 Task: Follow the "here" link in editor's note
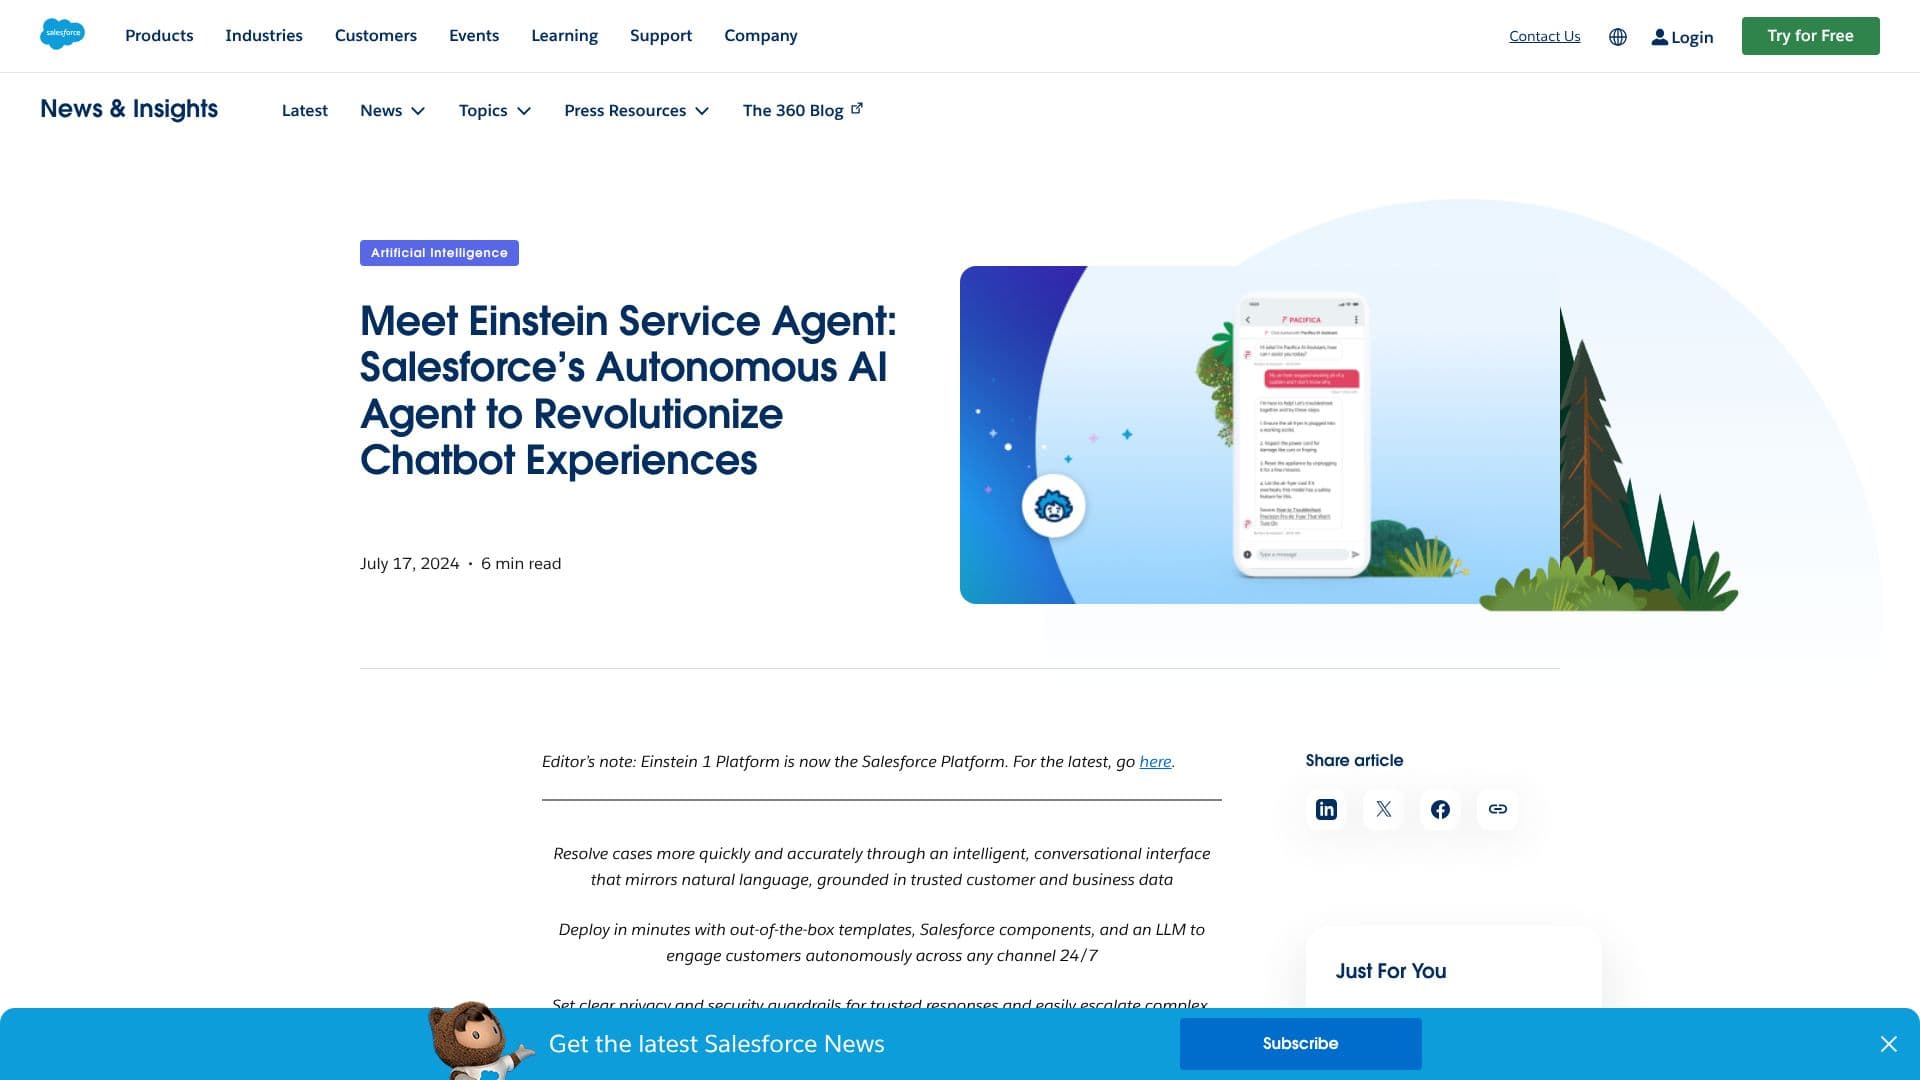1155,762
